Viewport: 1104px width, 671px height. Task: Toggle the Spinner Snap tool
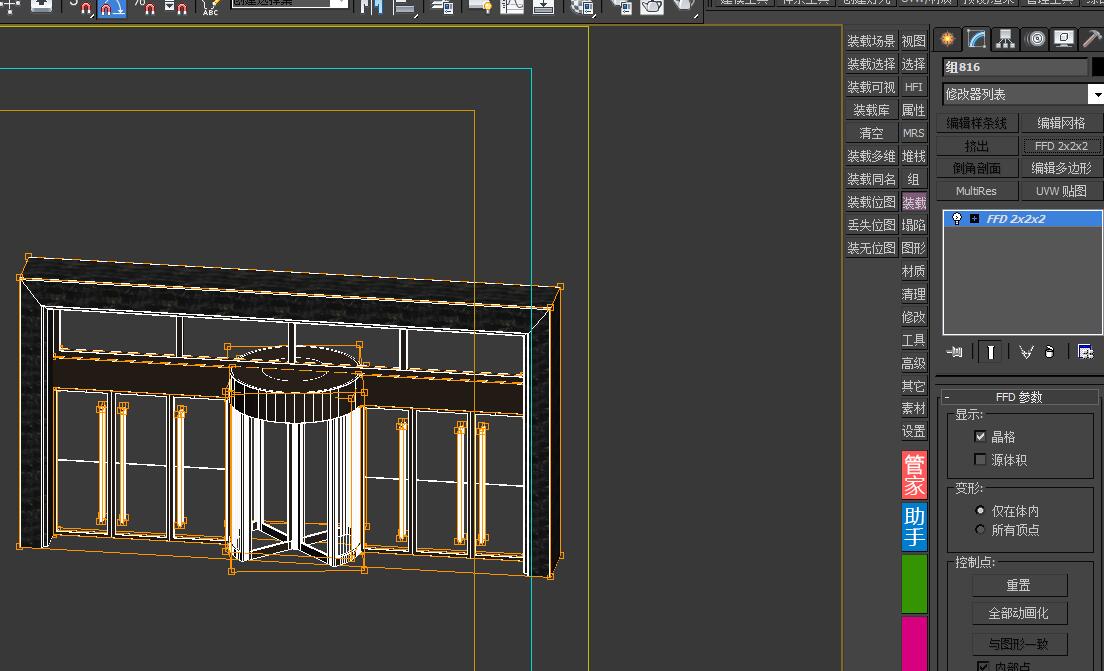click(175, 7)
